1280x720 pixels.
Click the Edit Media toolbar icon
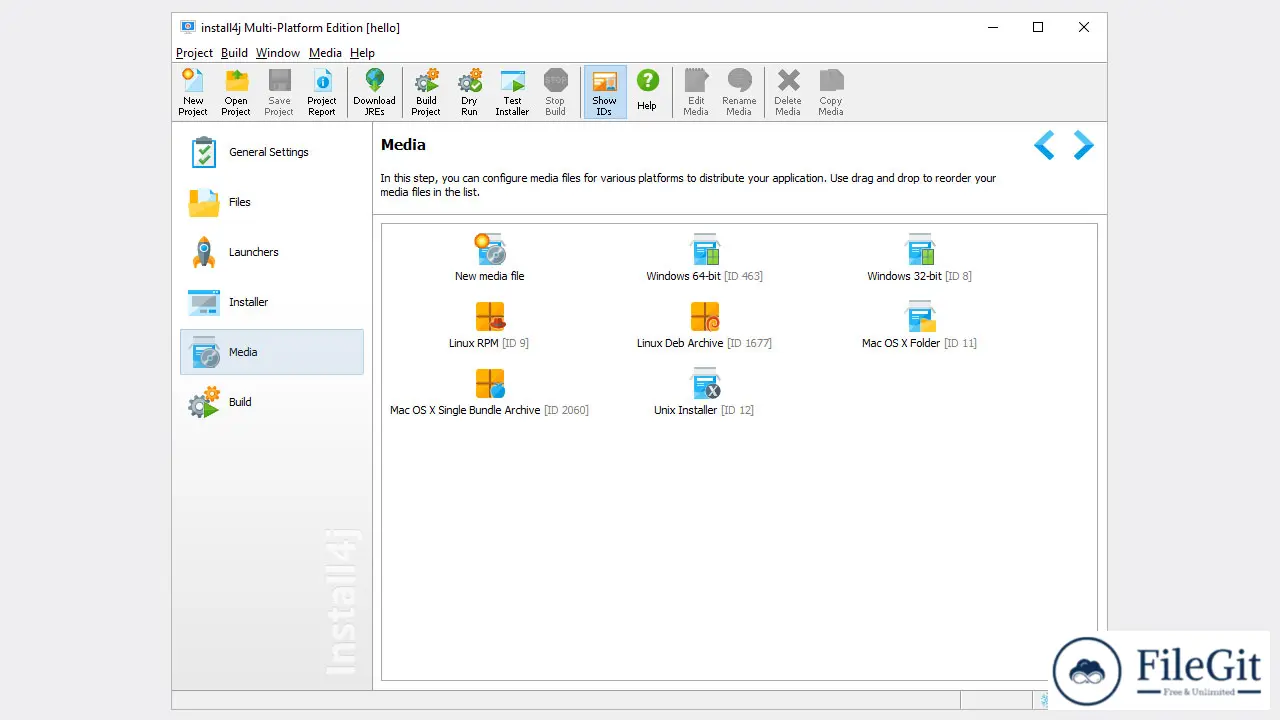(696, 92)
